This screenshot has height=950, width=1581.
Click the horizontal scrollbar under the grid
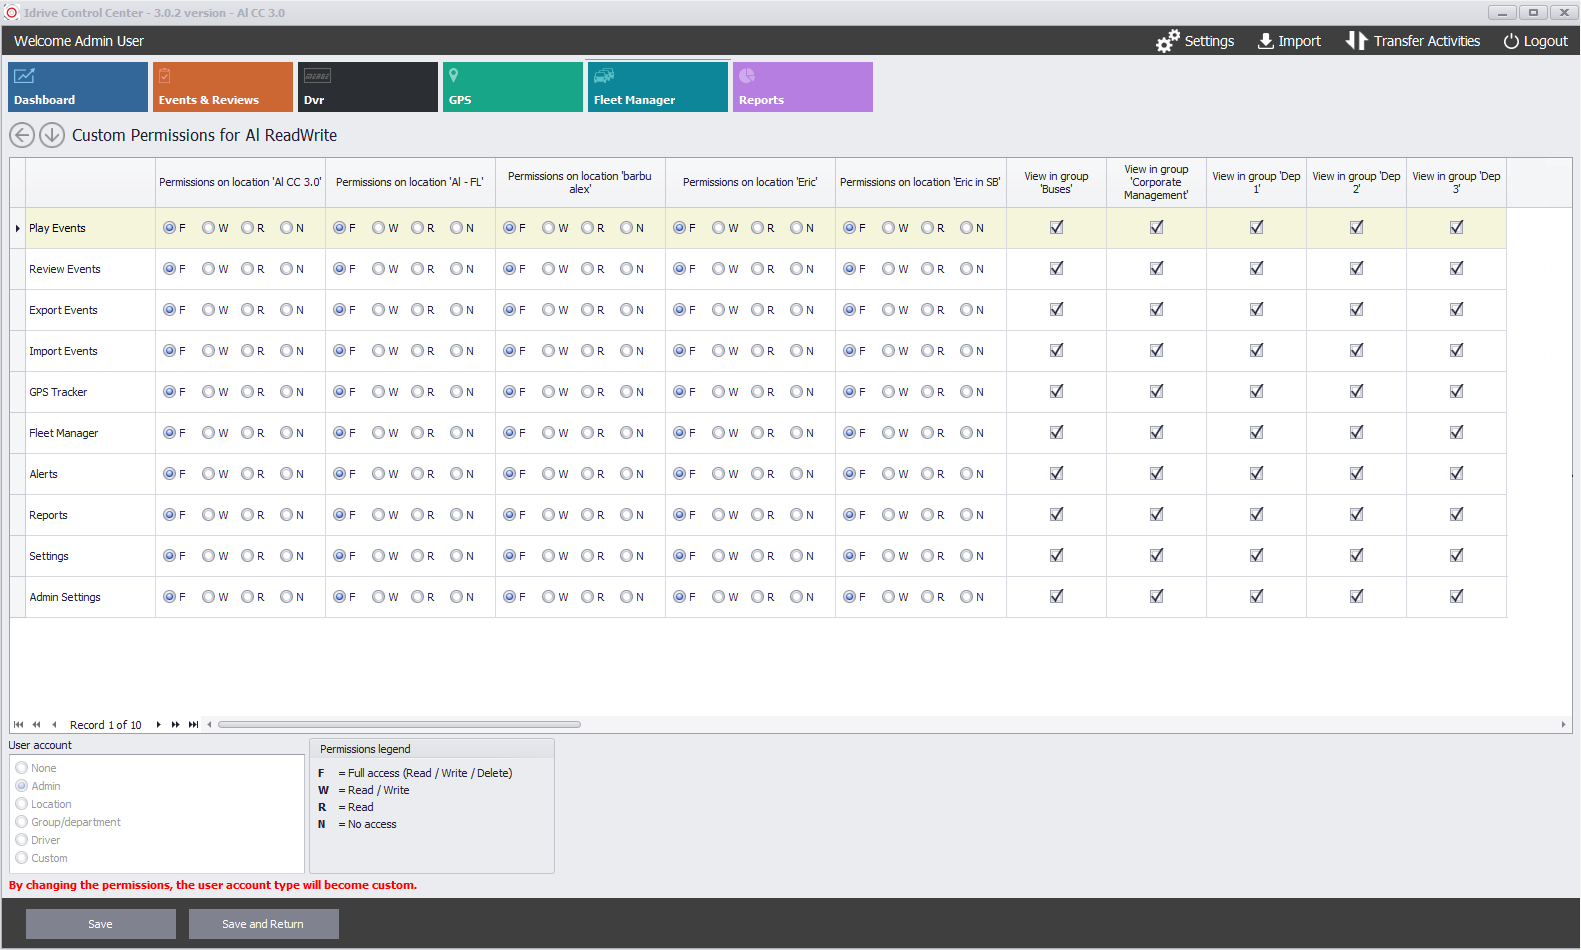point(399,725)
